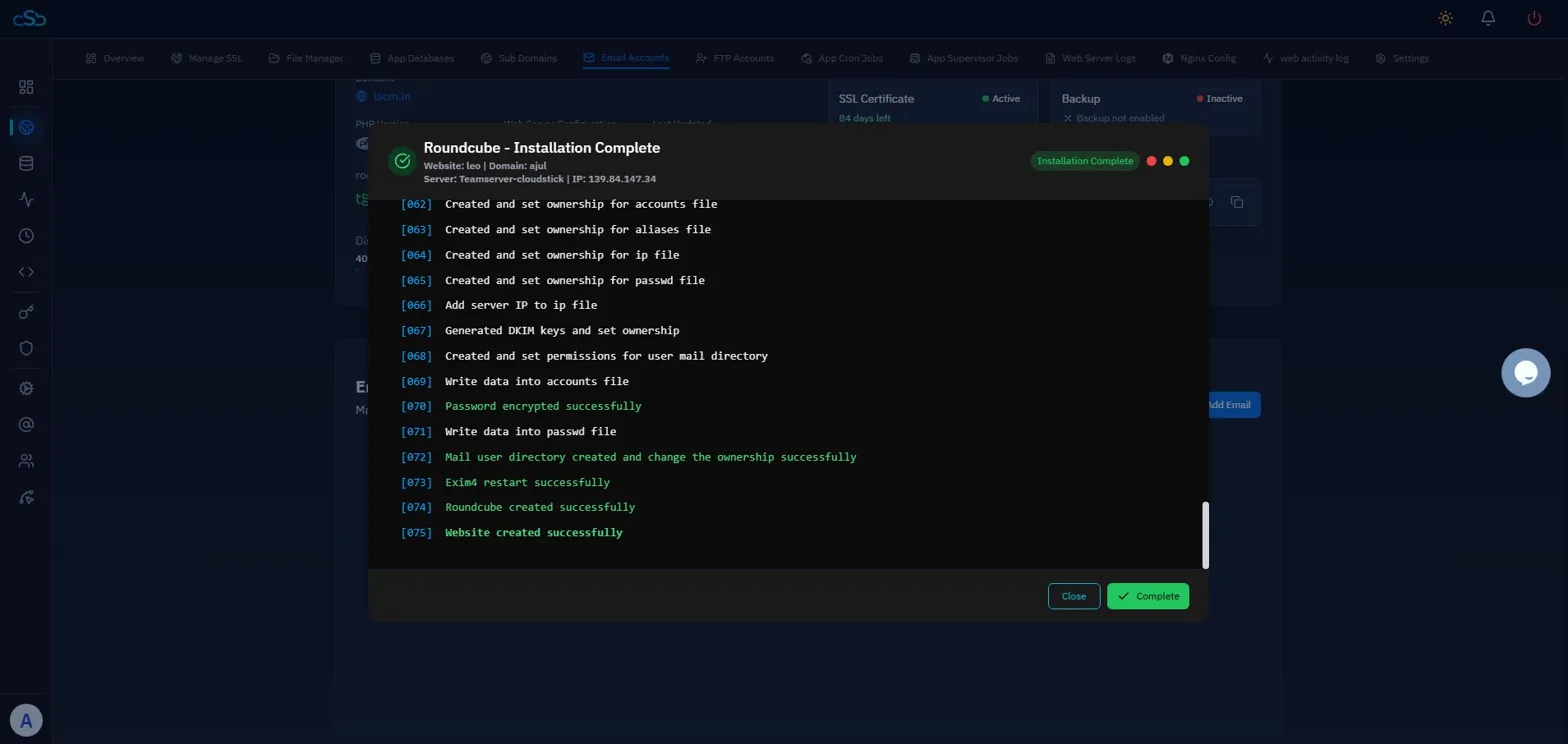
Task: Click the green dot in dialog header
Action: [1184, 161]
